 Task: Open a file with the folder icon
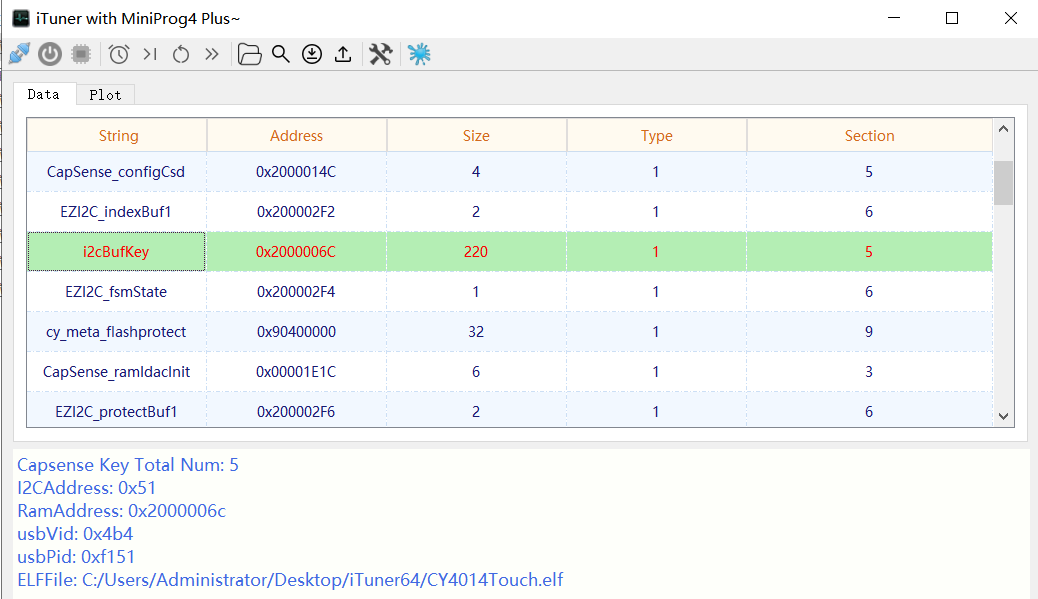click(x=250, y=54)
